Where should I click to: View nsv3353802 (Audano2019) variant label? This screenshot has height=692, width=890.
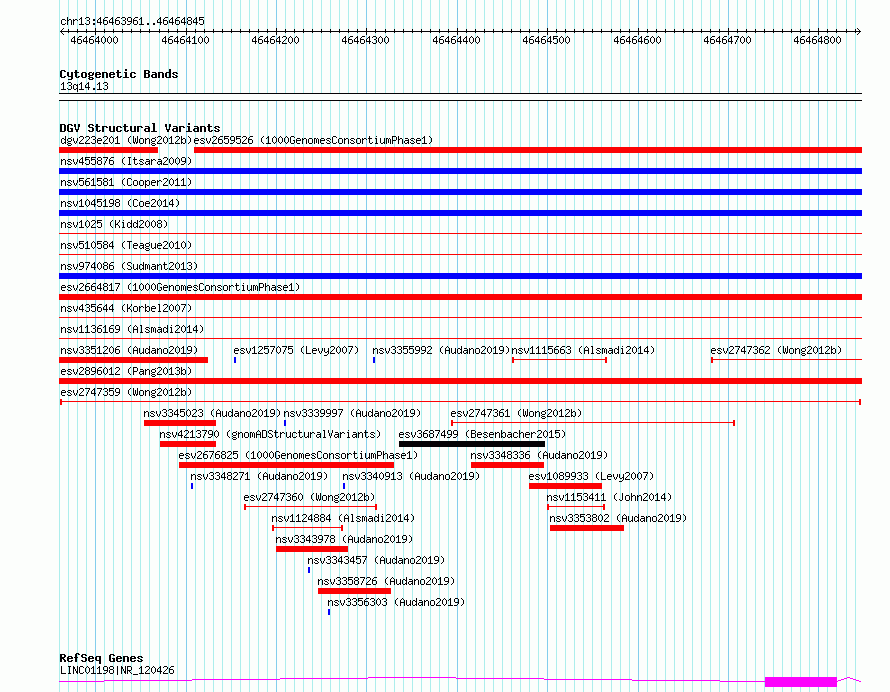[x=618, y=518]
